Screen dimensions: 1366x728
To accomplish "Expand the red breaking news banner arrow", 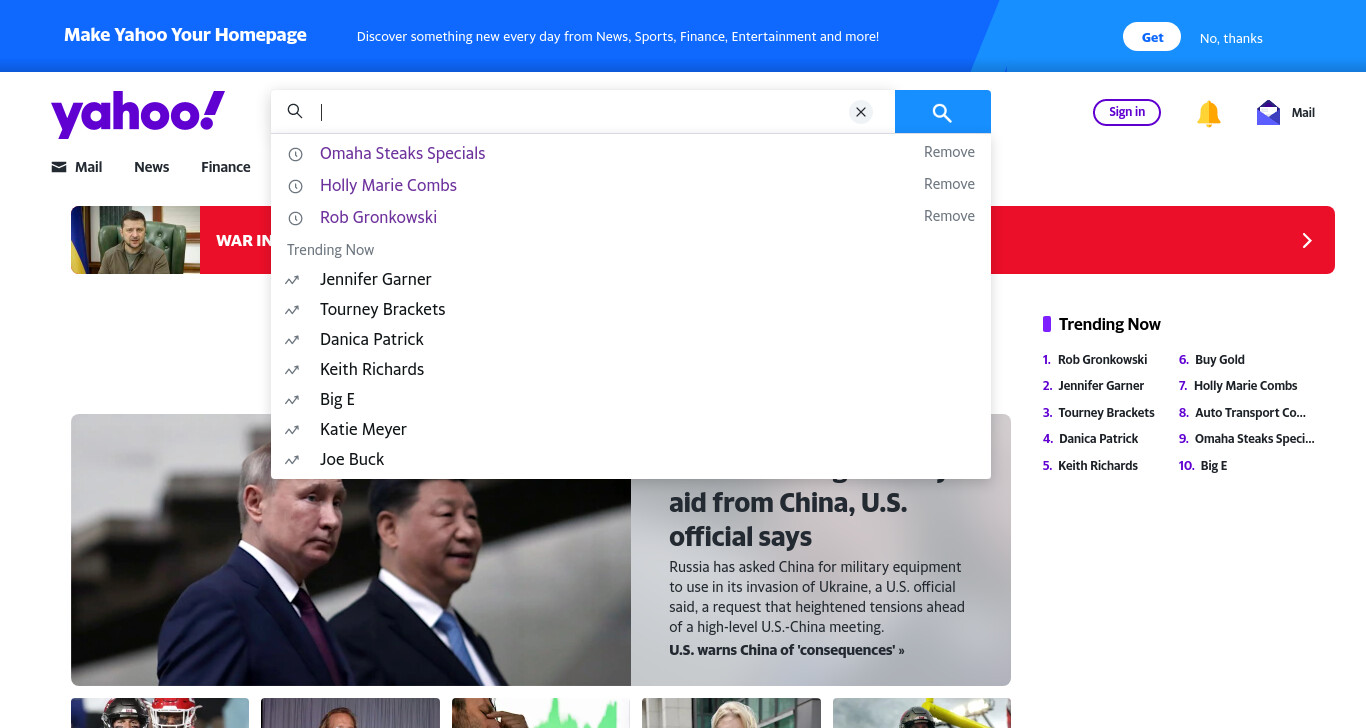I will (1306, 240).
